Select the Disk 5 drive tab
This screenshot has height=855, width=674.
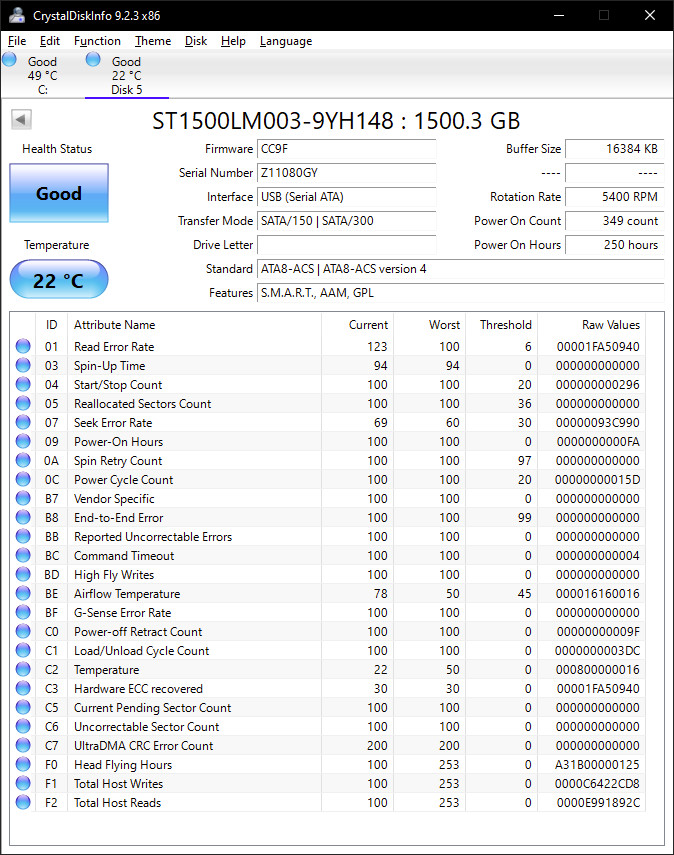click(x=127, y=75)
